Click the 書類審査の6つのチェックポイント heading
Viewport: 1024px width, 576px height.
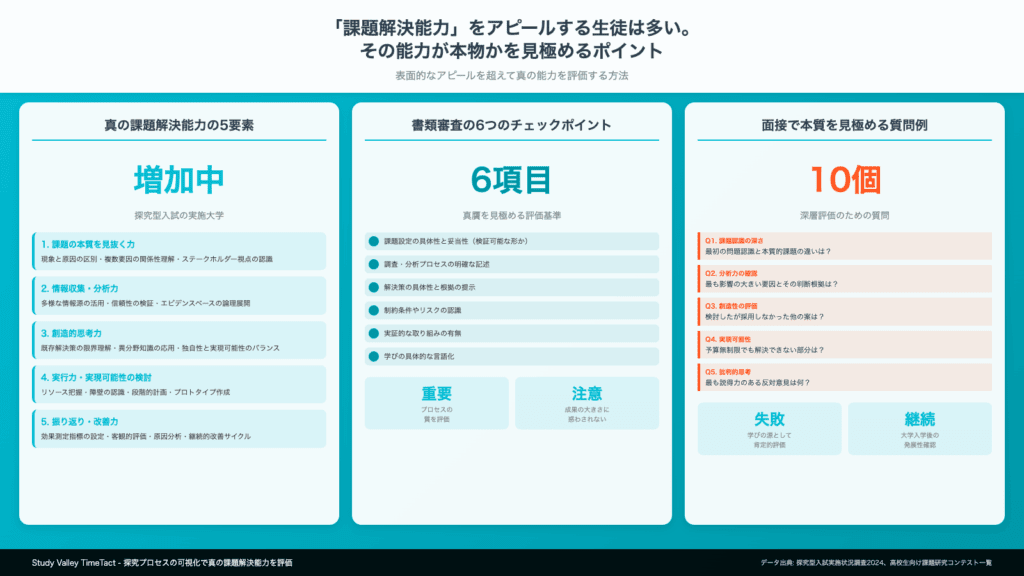[x=511, y=126]
